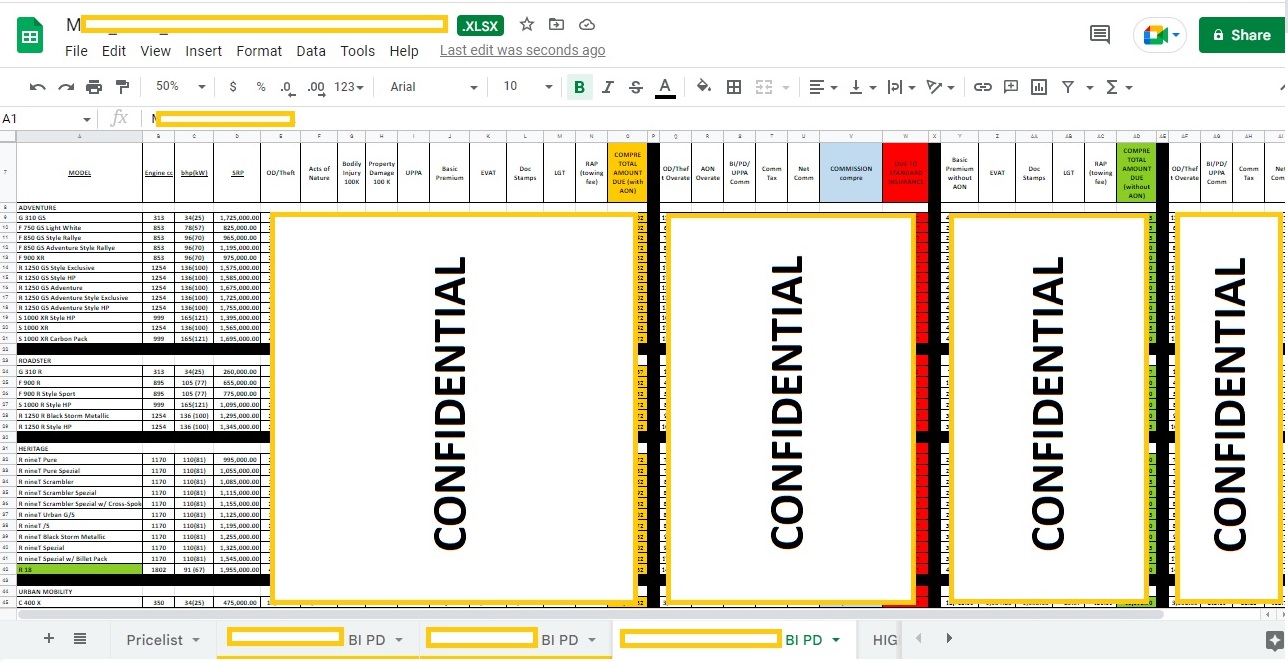Move document to a folder
The height and width of the screenshot is (662, 1288).
[x=557, y=25]
